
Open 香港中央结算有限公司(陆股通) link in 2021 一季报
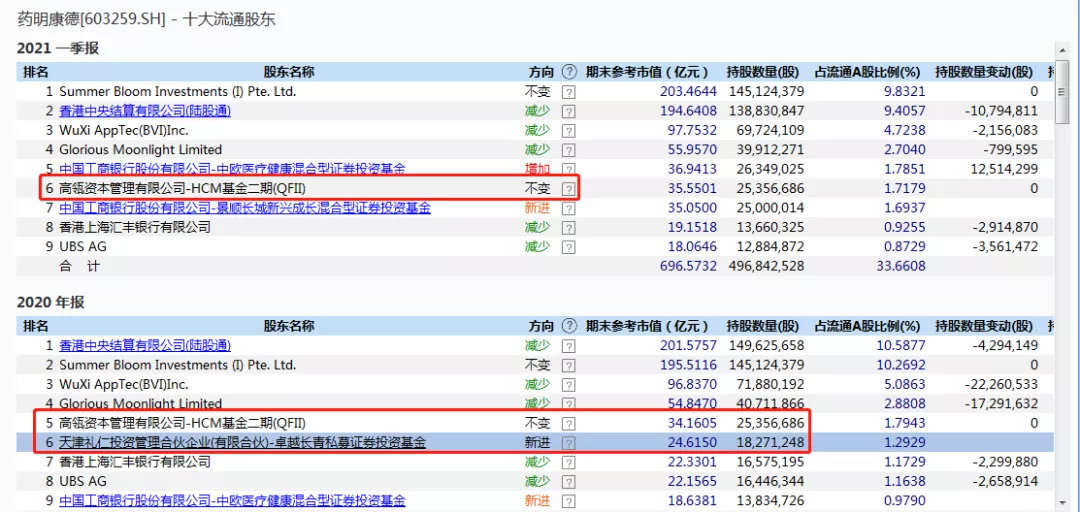(x=145, y=111)
